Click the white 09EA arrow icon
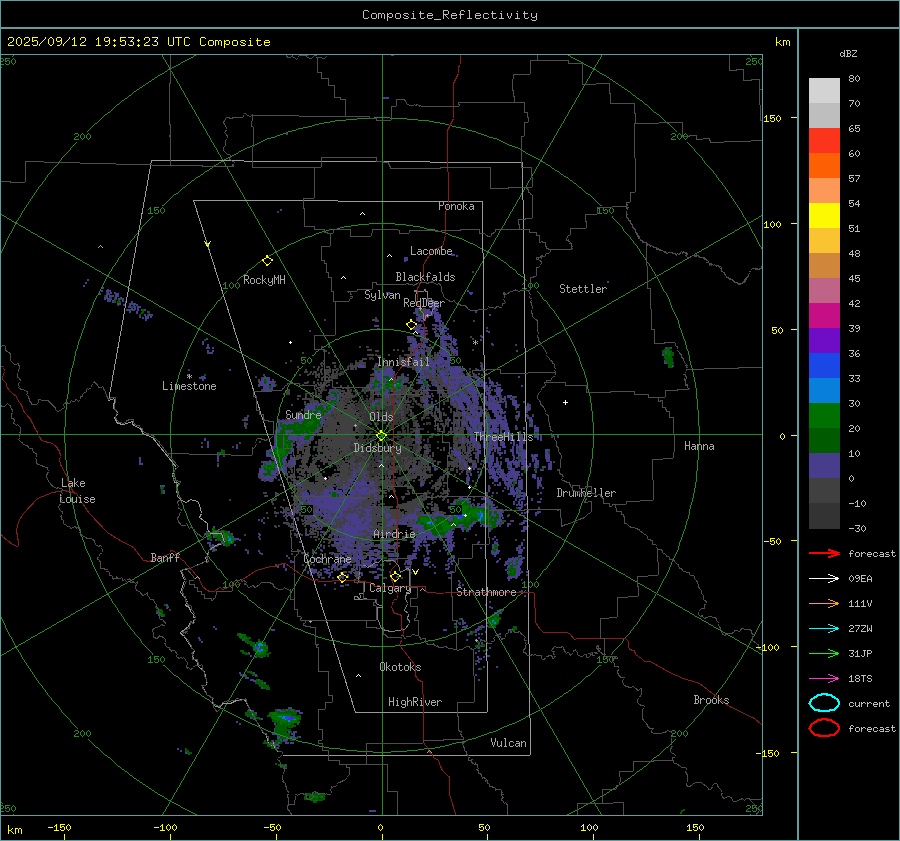 pos(824,579)
